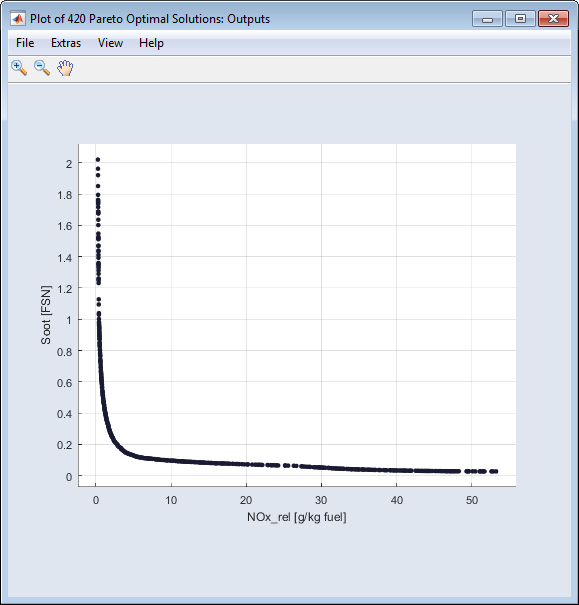Activate the Pan hand tool
The height and width of the screenshot is (605, 579).
pyautogui.click(x=65, y=68)
